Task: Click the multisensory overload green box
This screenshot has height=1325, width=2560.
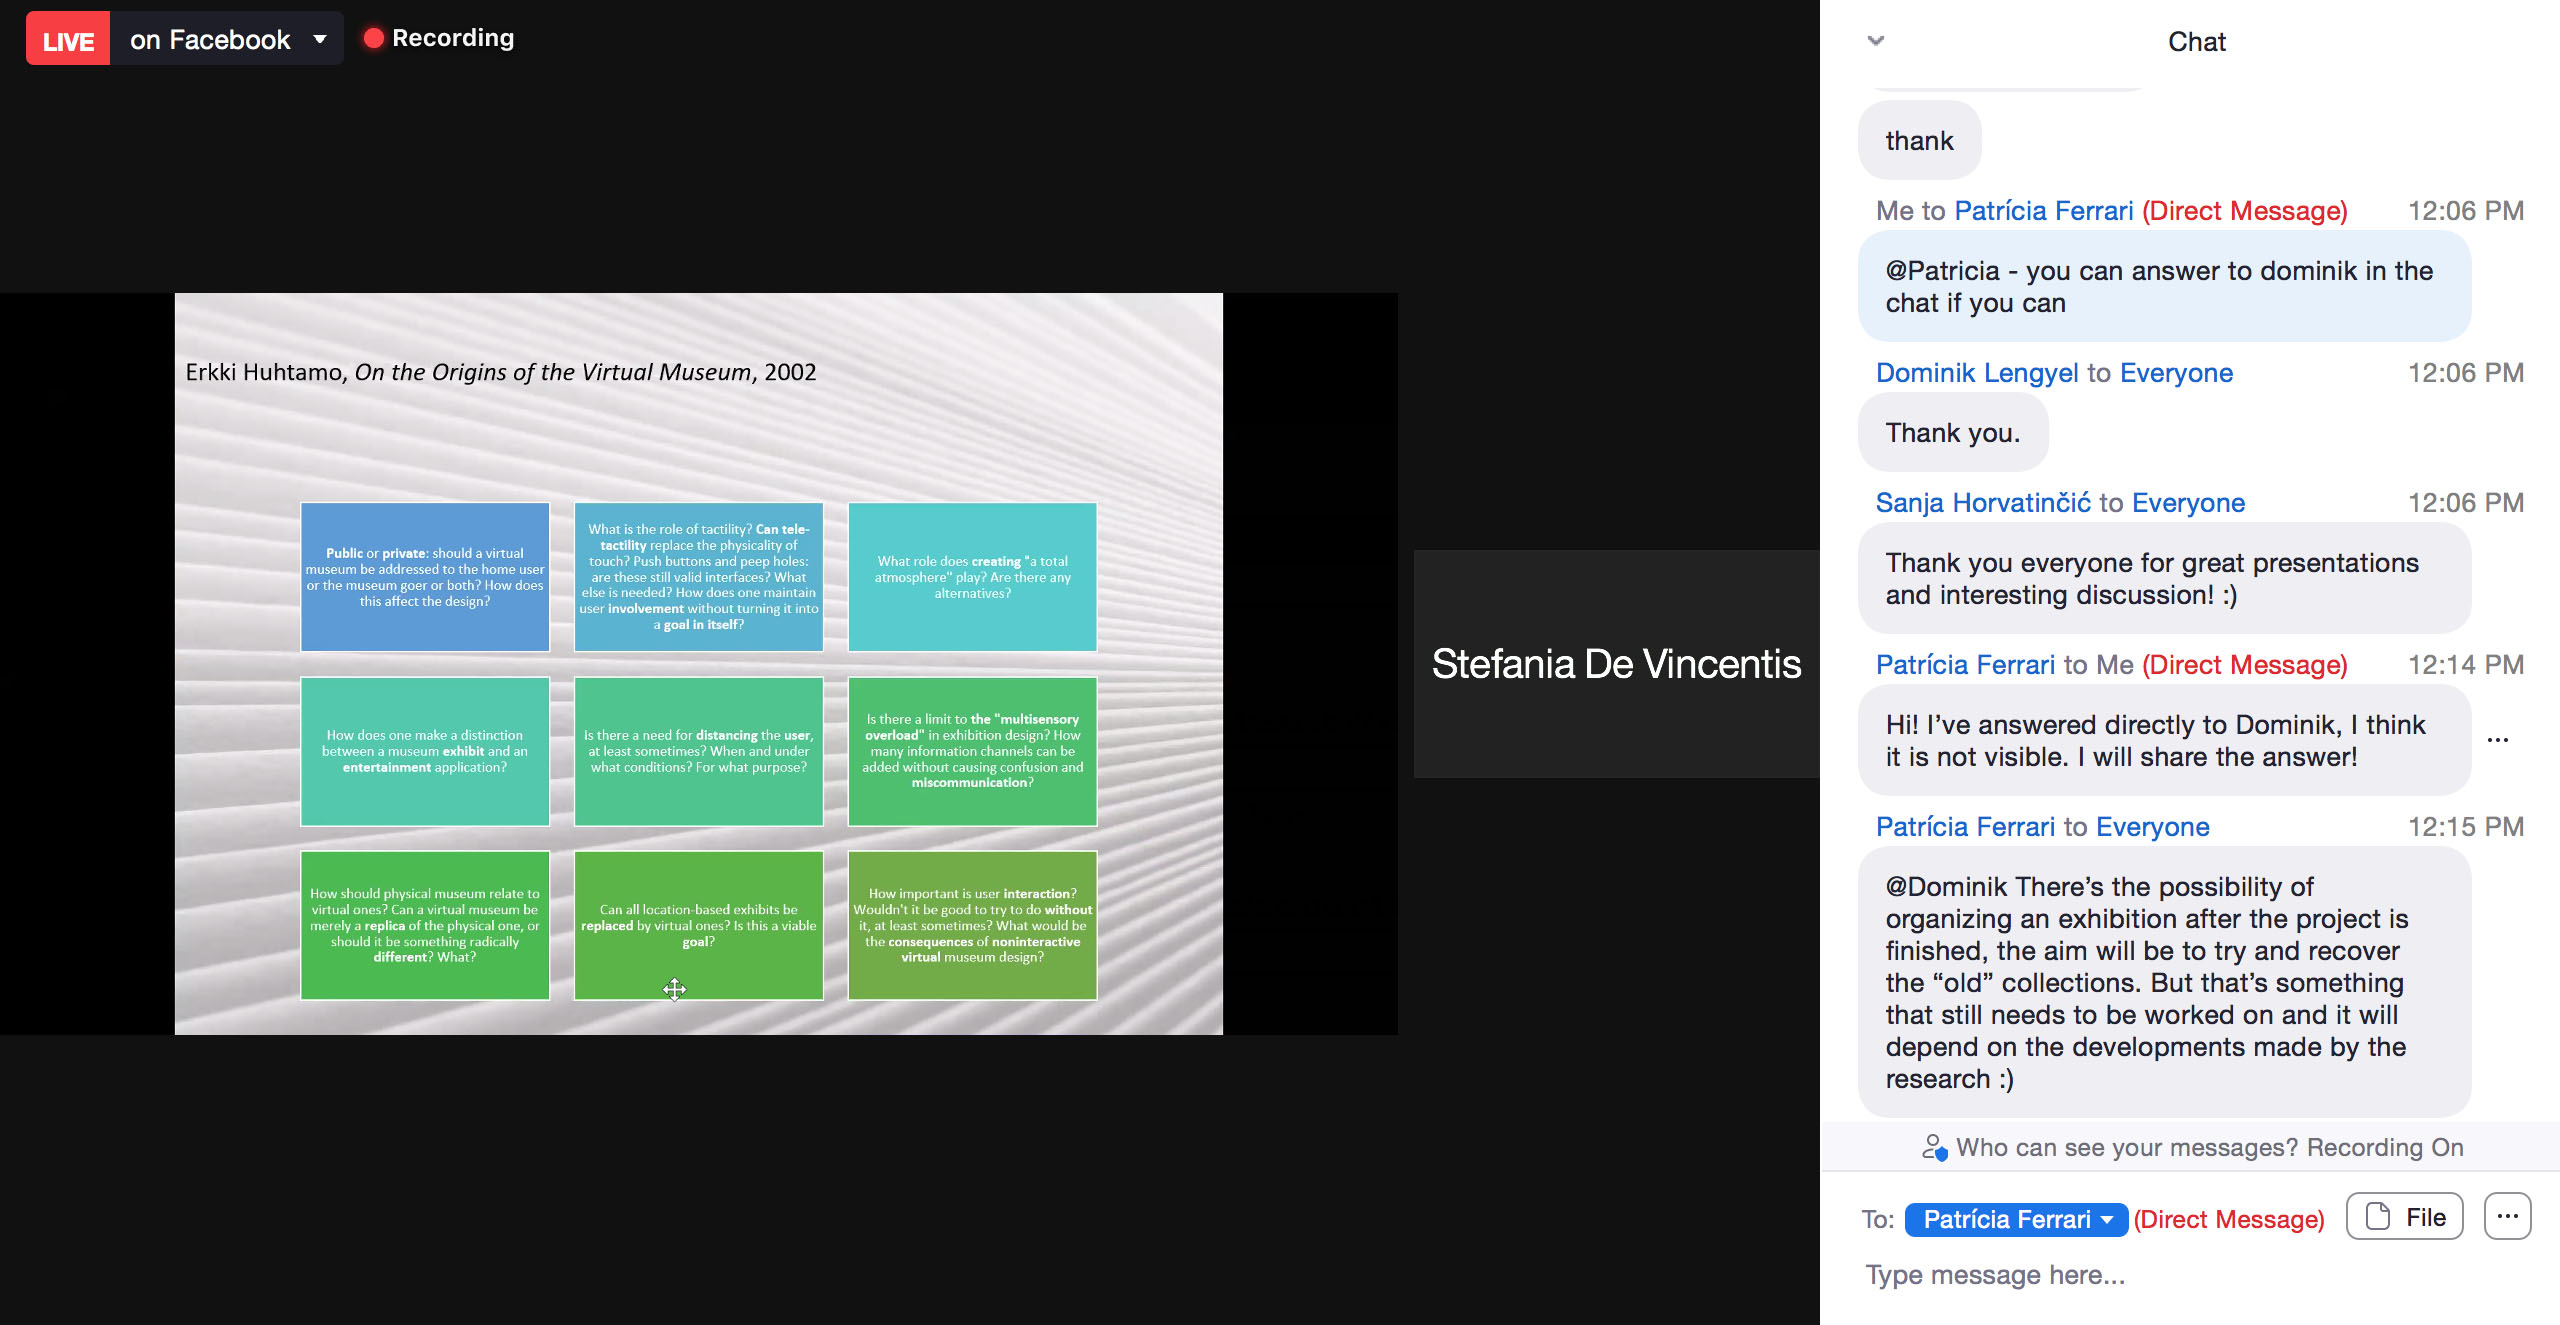Action: (x=972, y=751)
